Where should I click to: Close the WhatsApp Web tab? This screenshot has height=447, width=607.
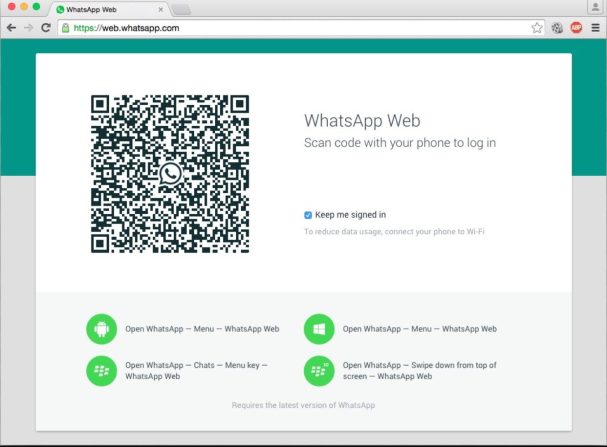[x=161, y=9]
